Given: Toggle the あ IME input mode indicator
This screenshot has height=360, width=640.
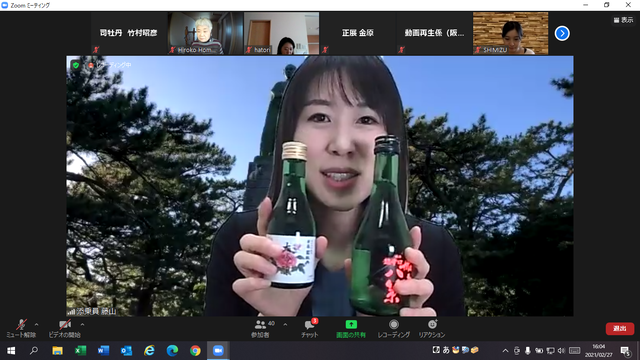Looking at the screenshot, I should click(446, 350).
